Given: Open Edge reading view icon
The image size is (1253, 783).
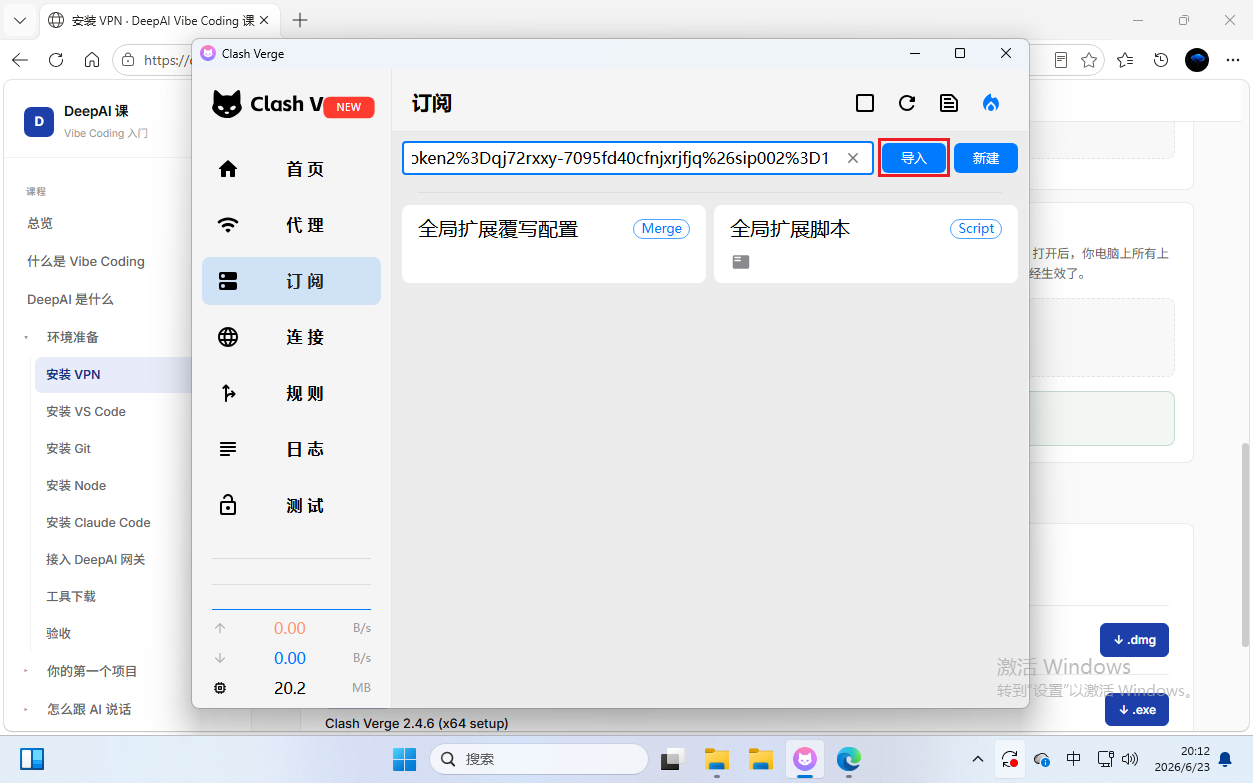Looking at the screenshot, I should tap(1061, 60).
